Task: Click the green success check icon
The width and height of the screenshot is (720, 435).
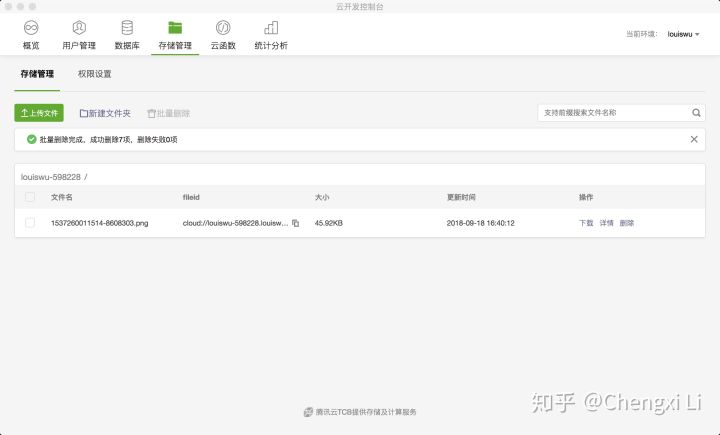Action: click(31, 139)
